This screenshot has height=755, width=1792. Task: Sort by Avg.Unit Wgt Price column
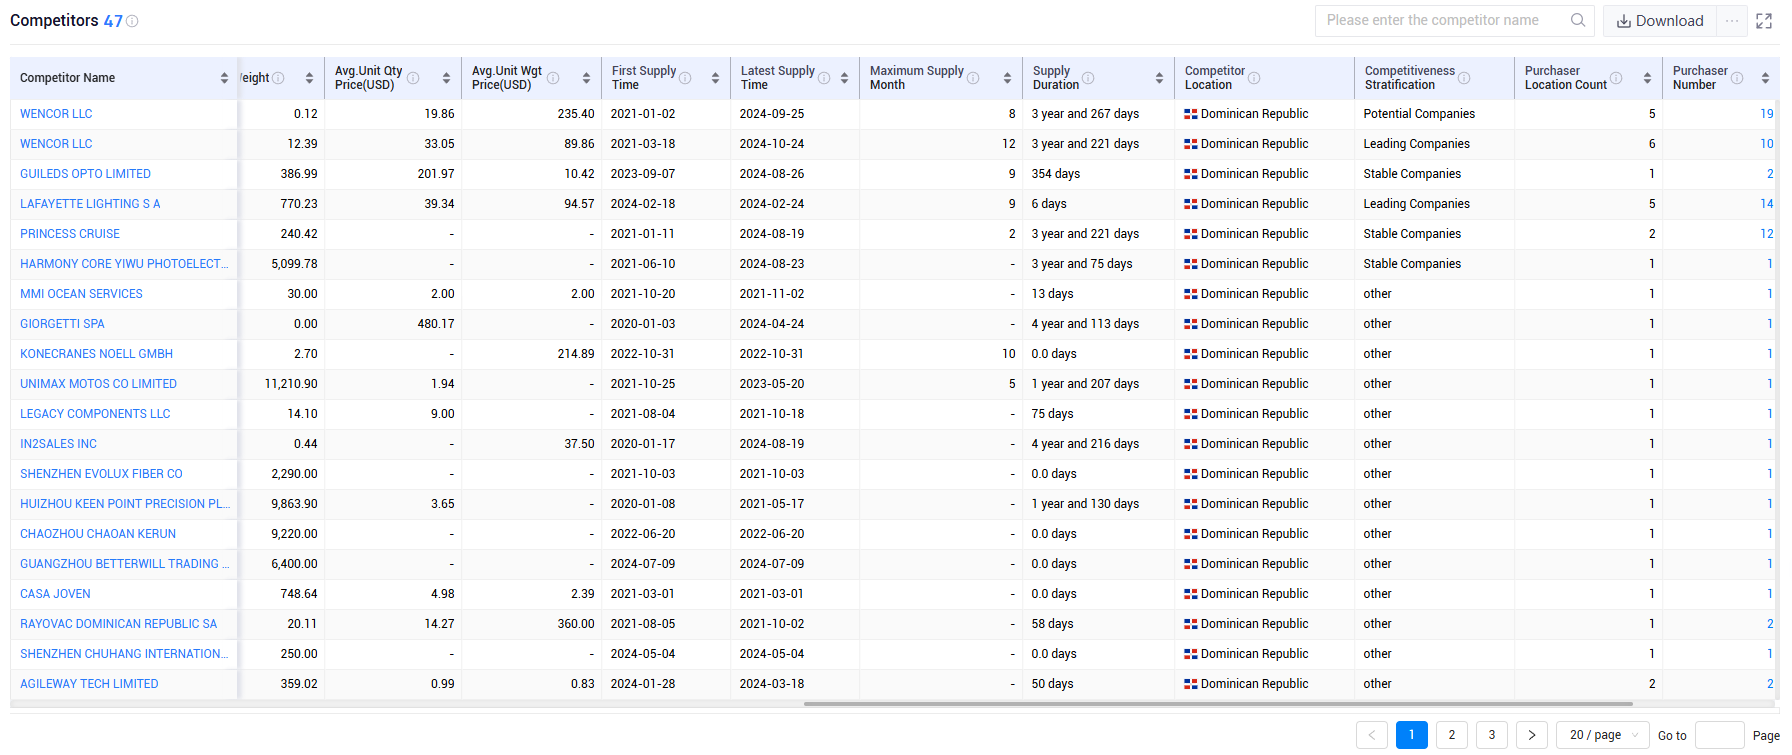tap(586, 78)
